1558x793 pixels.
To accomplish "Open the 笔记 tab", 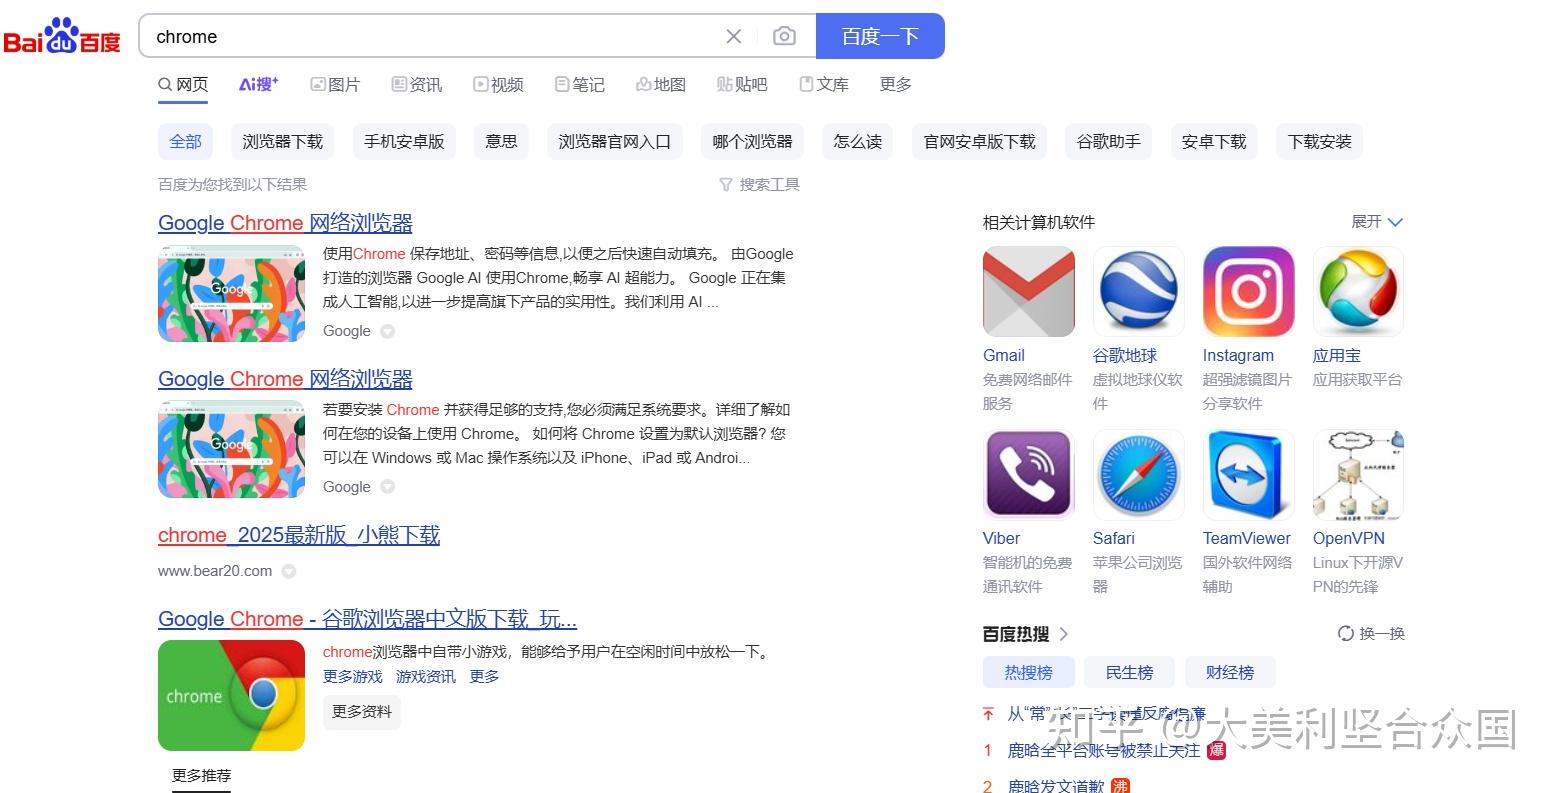I will [580, 84].
